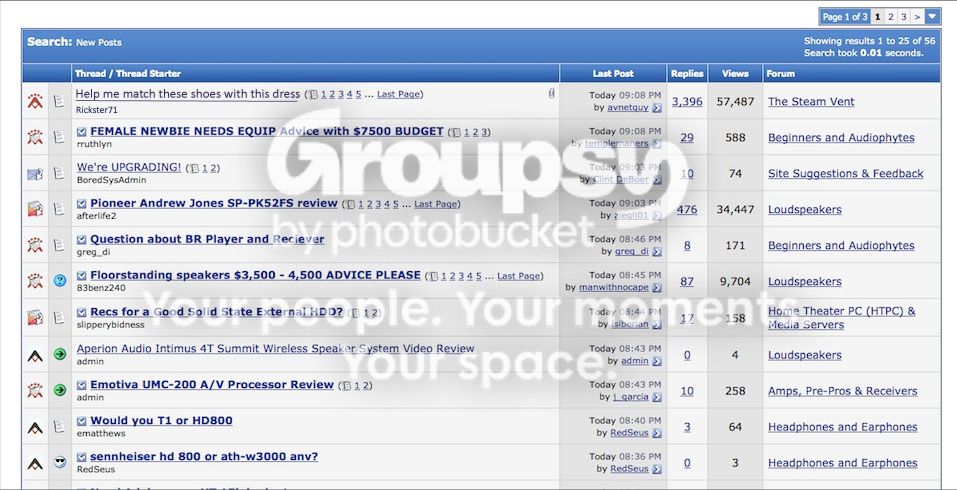Click the next page arrow button
The width and height of the screenshot is (957, 490).
click(917, 17)
